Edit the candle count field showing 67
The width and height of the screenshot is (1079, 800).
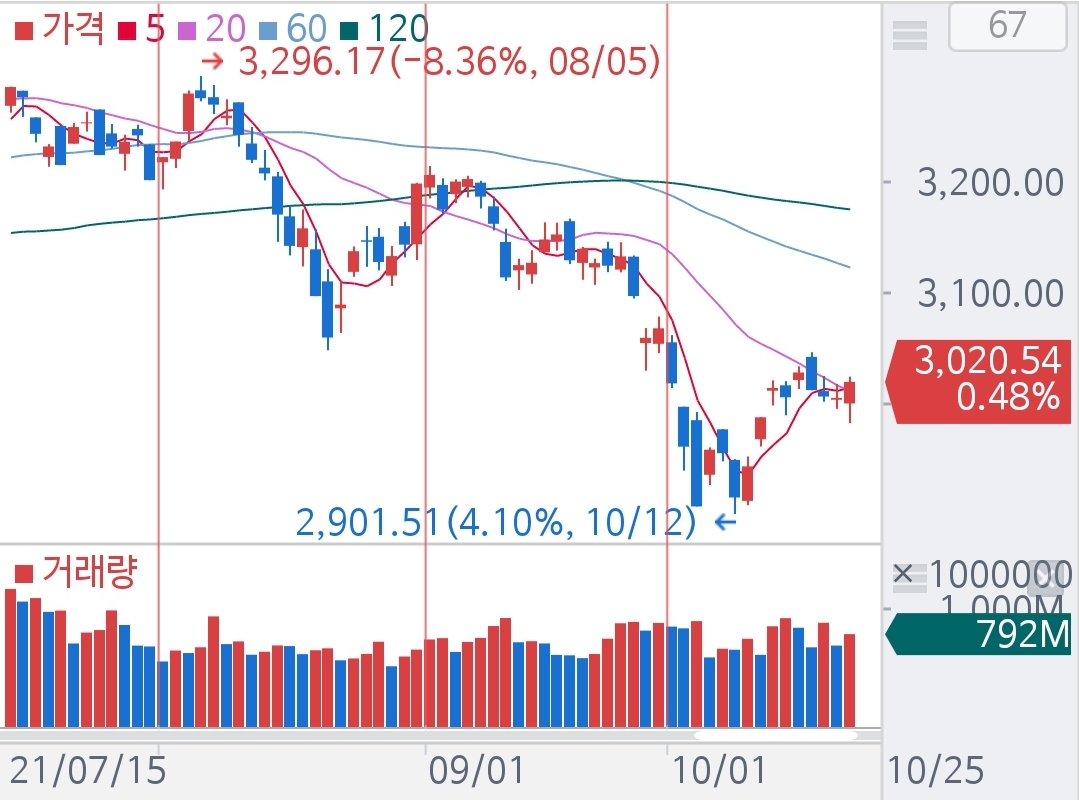(x=1007, y=26)
